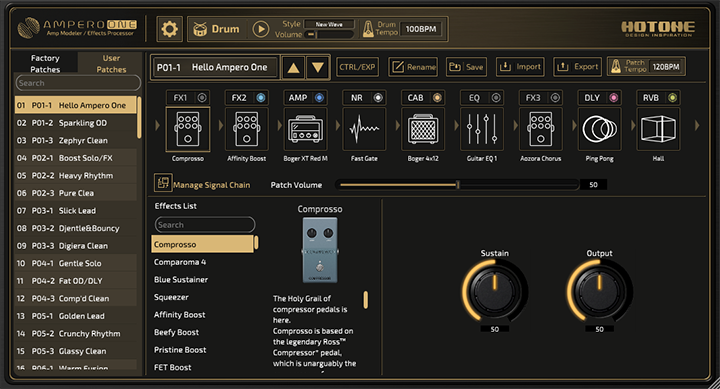Toggle the FX2 module on/off
Viewport: 720px width, 389px height.
260,97
